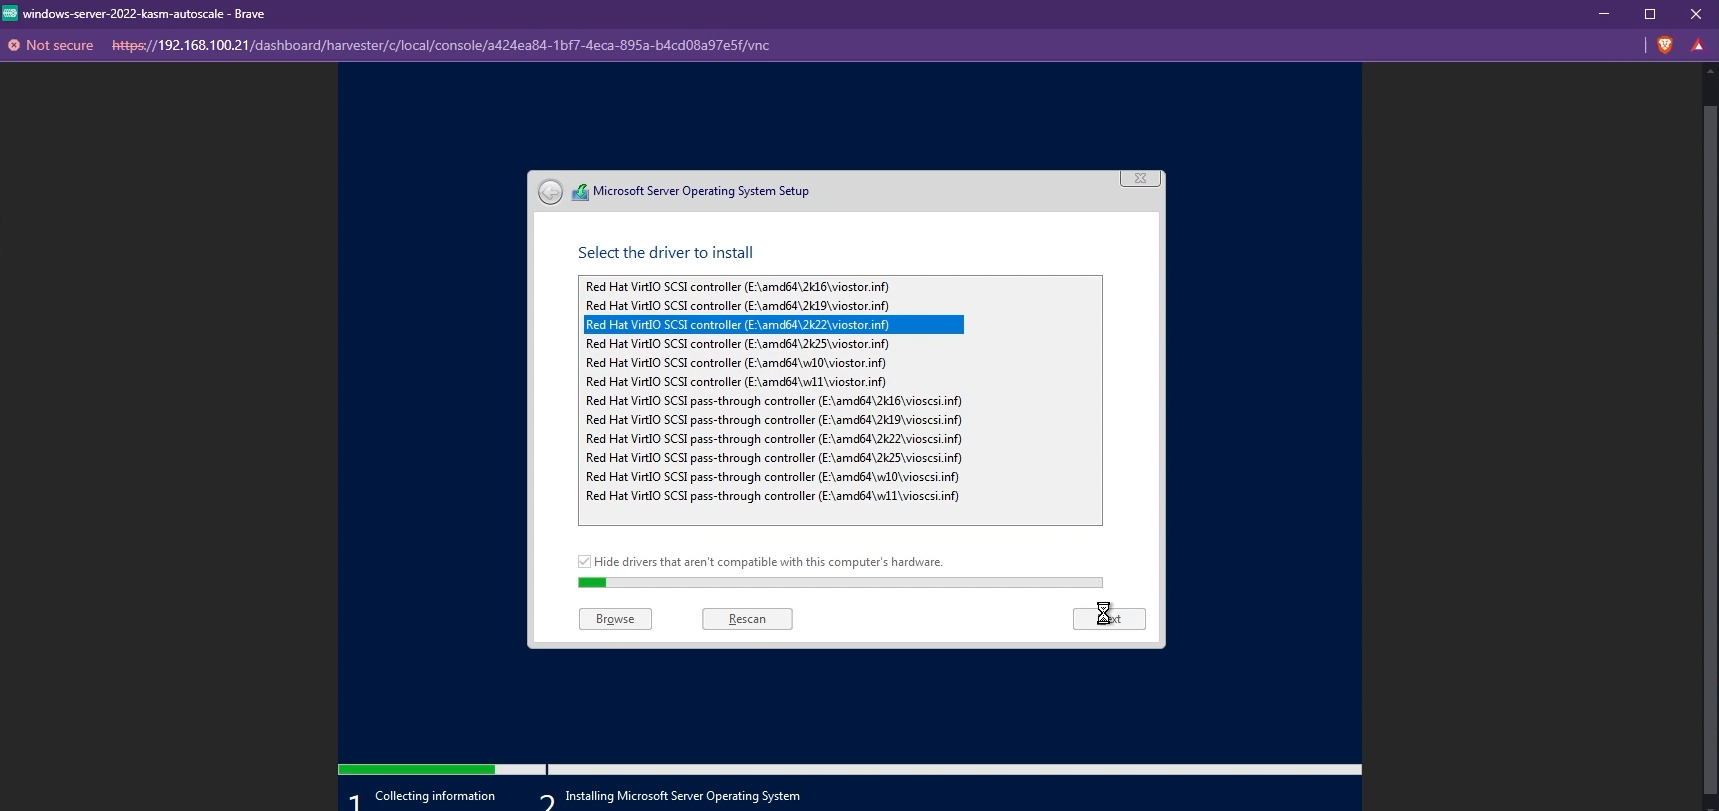Pick pass-through controller w10 vioscsi.inf
Image resolution: width=1719 pixels, height=811 pixels.
click(772, 477)
